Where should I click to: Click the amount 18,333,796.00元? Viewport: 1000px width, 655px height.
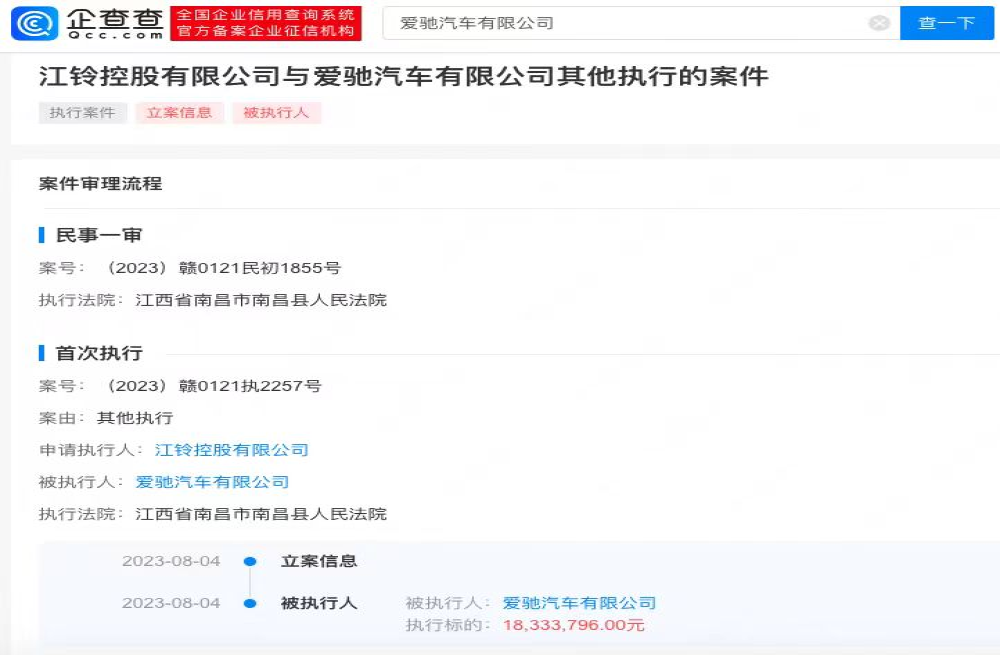tap(573, 625)
